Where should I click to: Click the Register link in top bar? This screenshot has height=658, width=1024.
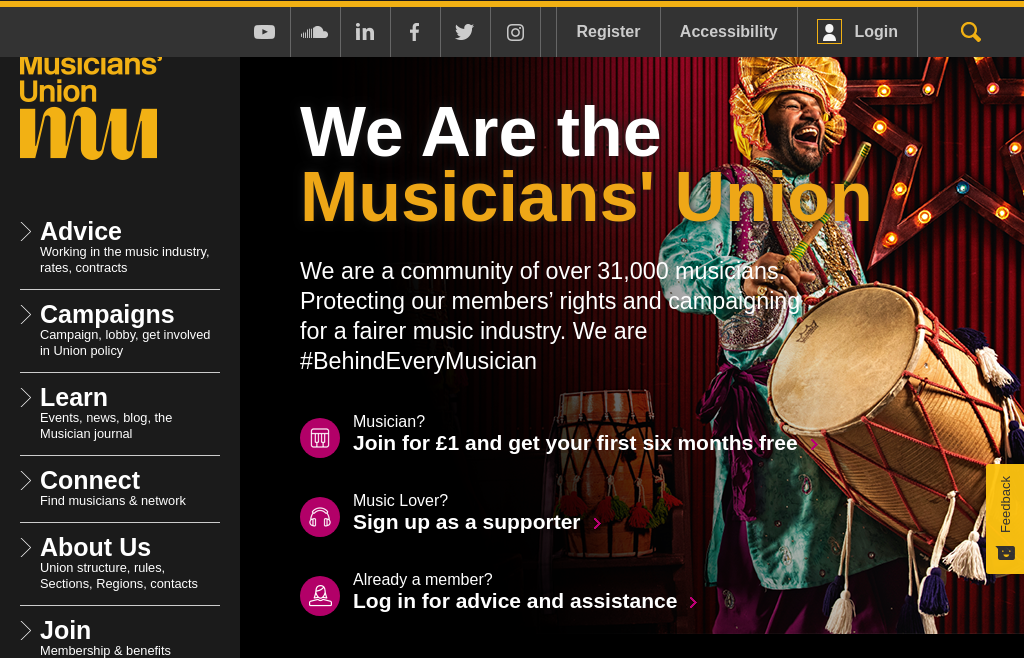coord(608,31)
